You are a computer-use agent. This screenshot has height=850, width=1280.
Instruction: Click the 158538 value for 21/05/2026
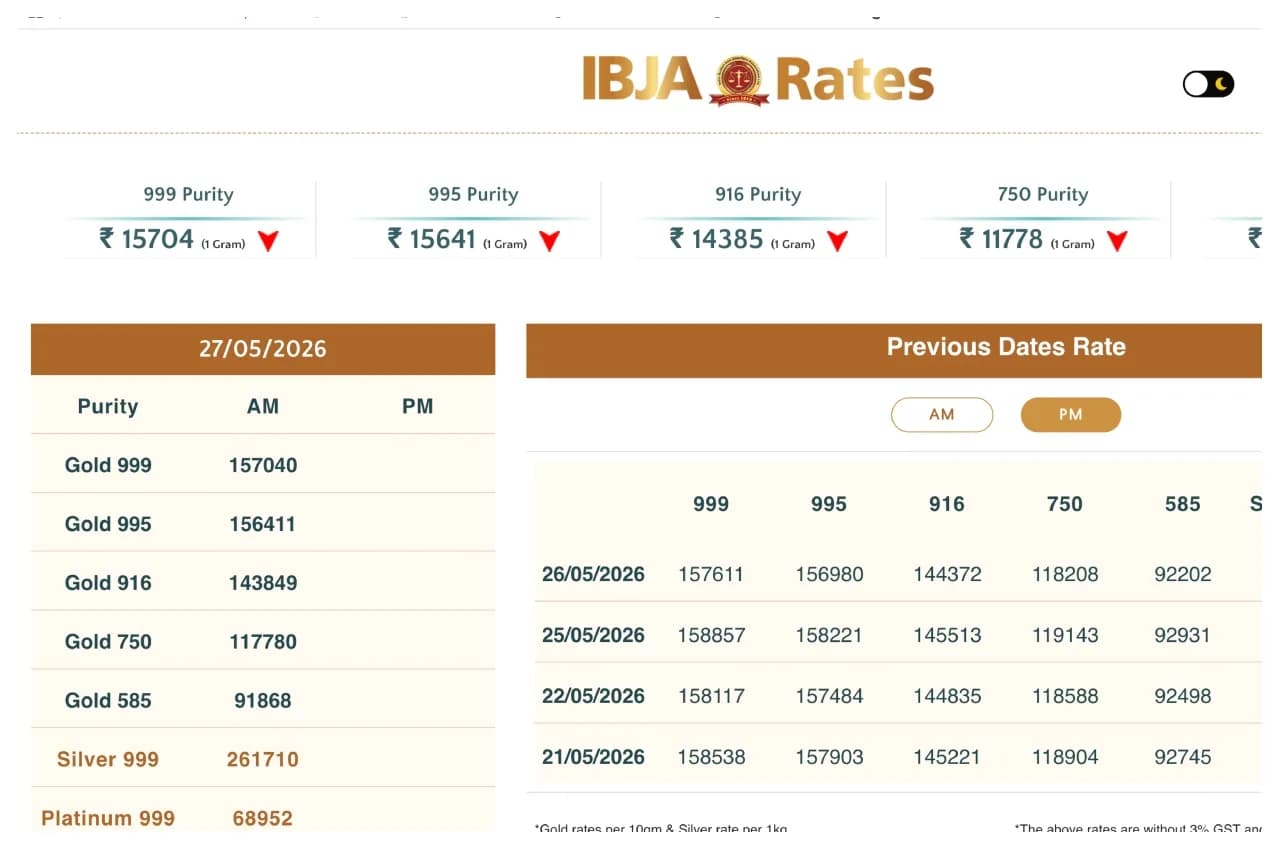(x=711, y=757)
